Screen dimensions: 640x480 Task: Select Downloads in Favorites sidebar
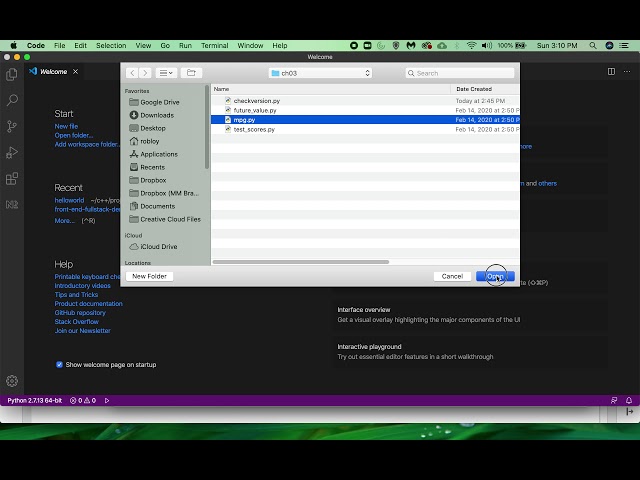[x=152, y=115]
